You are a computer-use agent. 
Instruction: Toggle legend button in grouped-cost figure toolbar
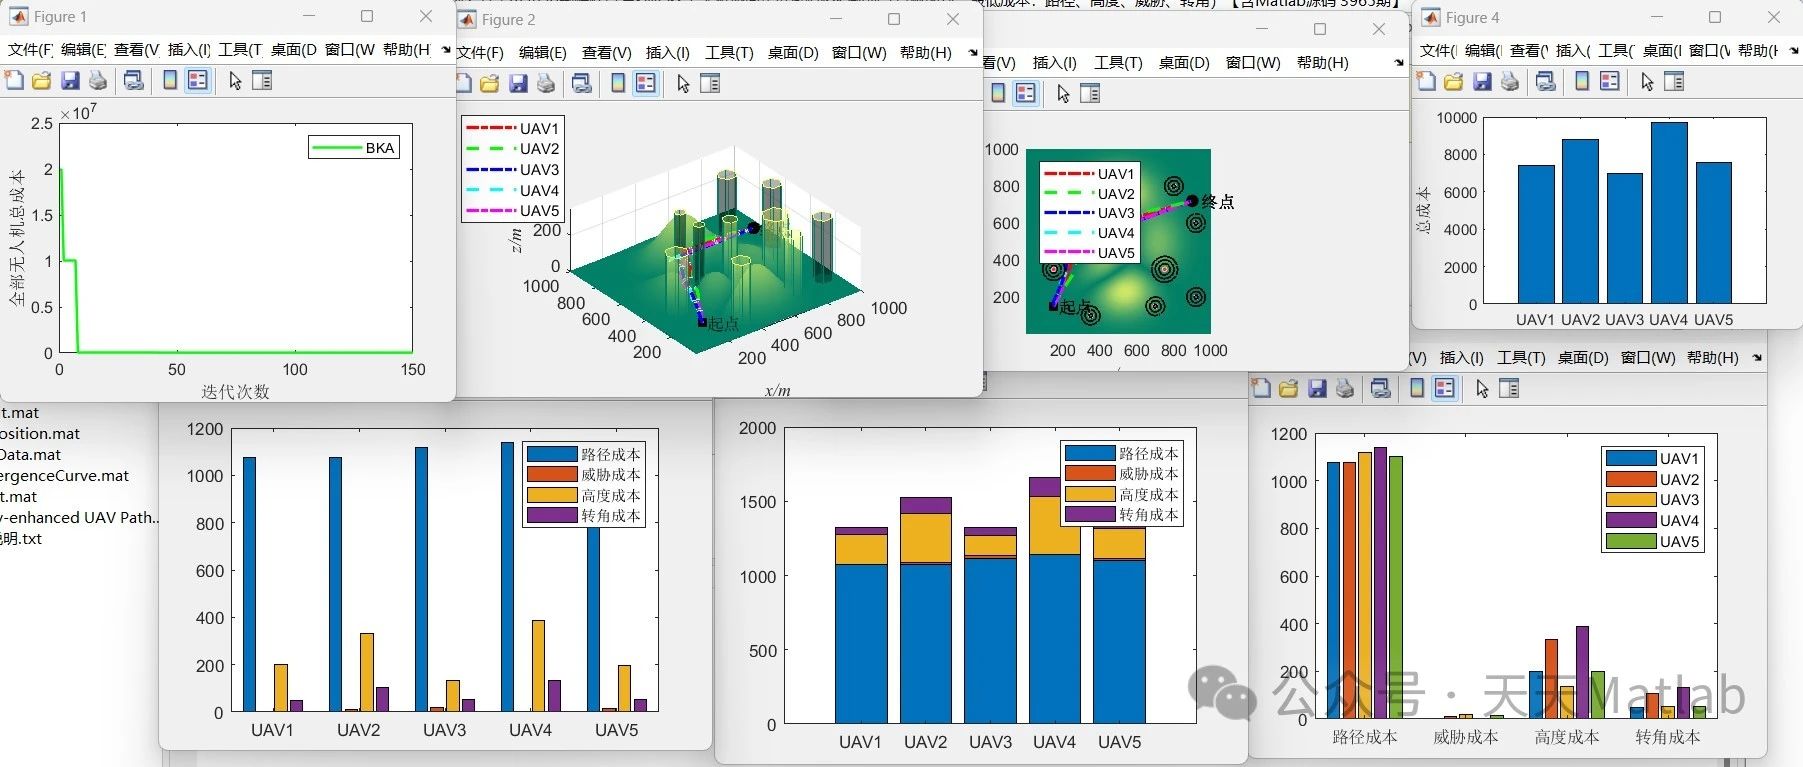(x=1445, y=388)
